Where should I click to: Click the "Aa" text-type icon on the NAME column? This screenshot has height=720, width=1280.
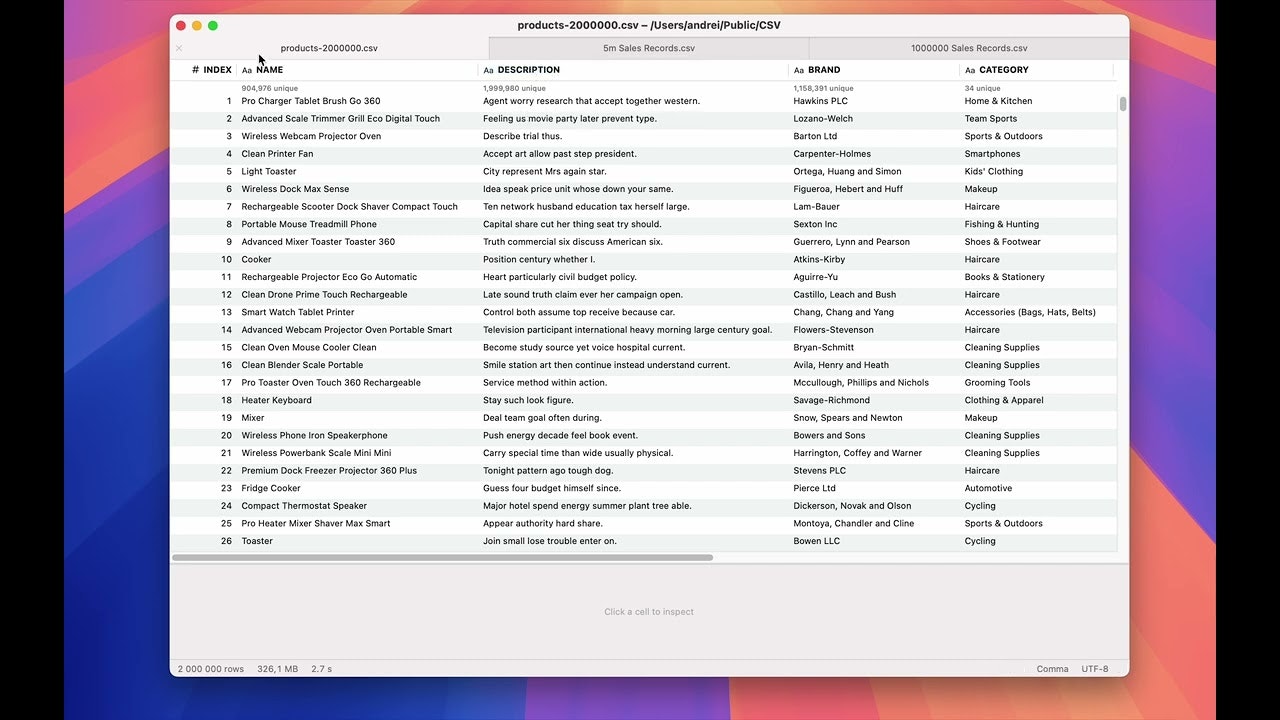(x=247, y=70)
